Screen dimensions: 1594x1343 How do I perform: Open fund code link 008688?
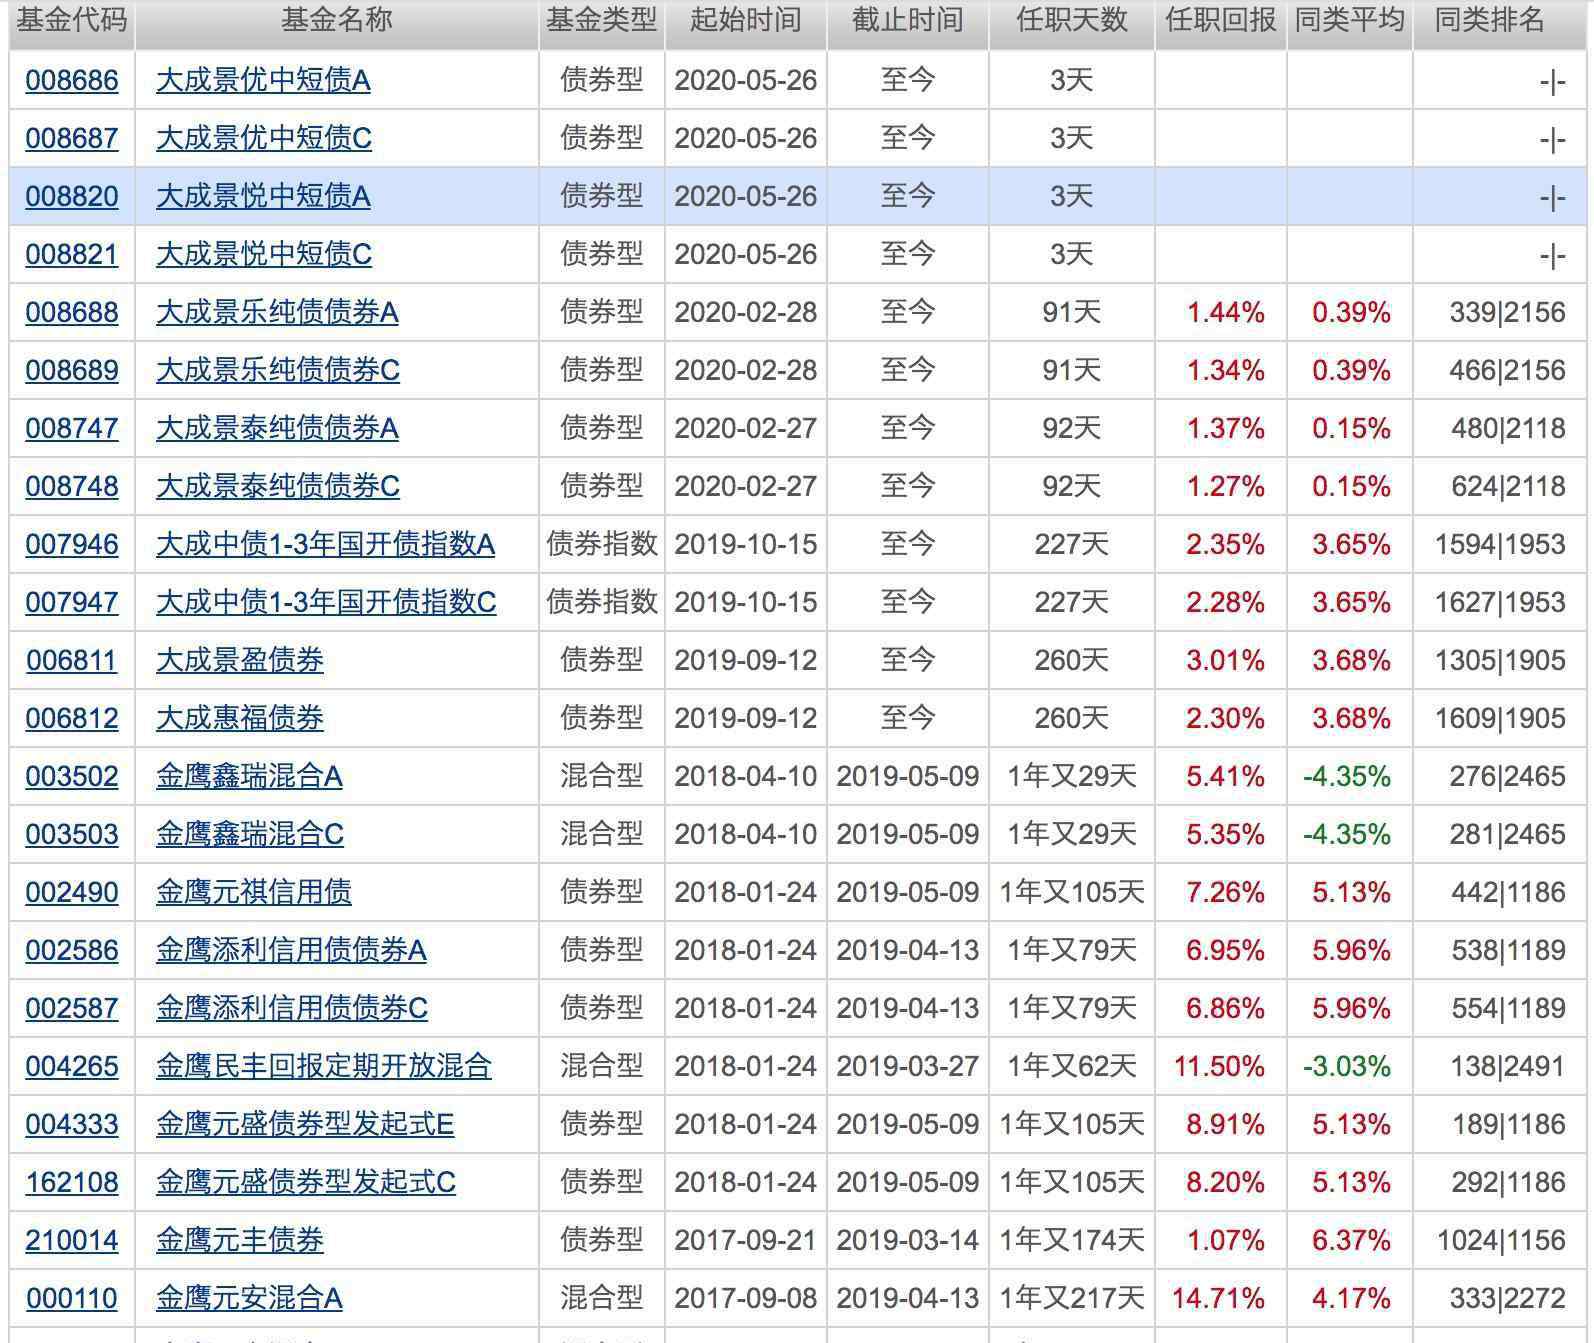coord(72,312)
